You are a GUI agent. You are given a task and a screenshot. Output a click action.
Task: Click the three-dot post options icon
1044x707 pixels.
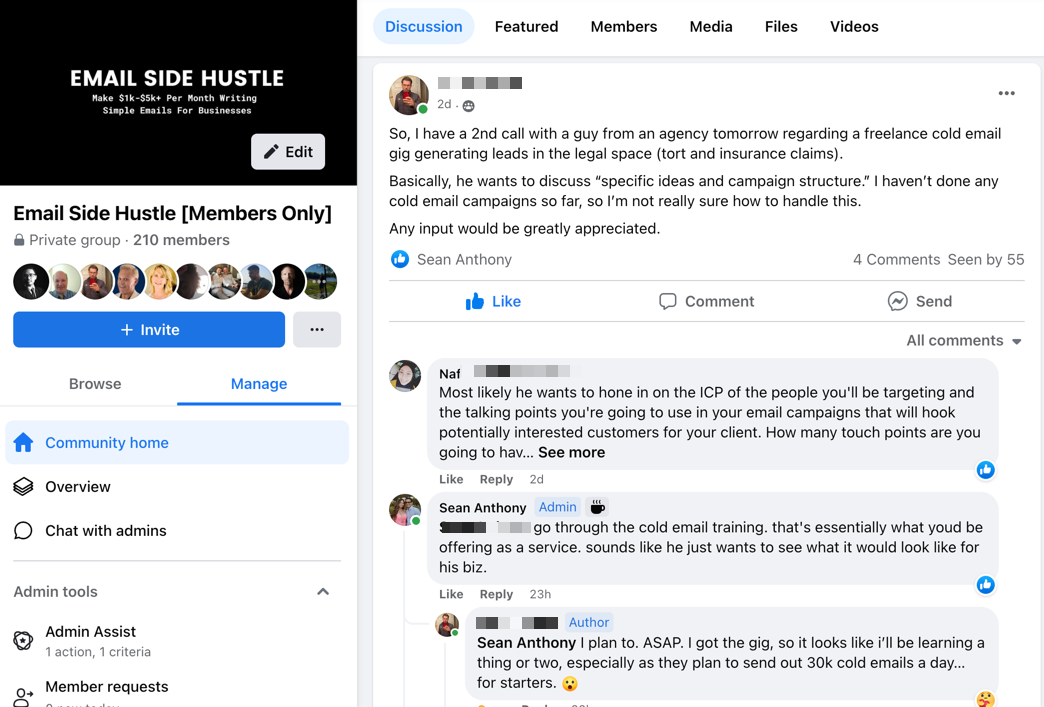tap(1006, 93)
